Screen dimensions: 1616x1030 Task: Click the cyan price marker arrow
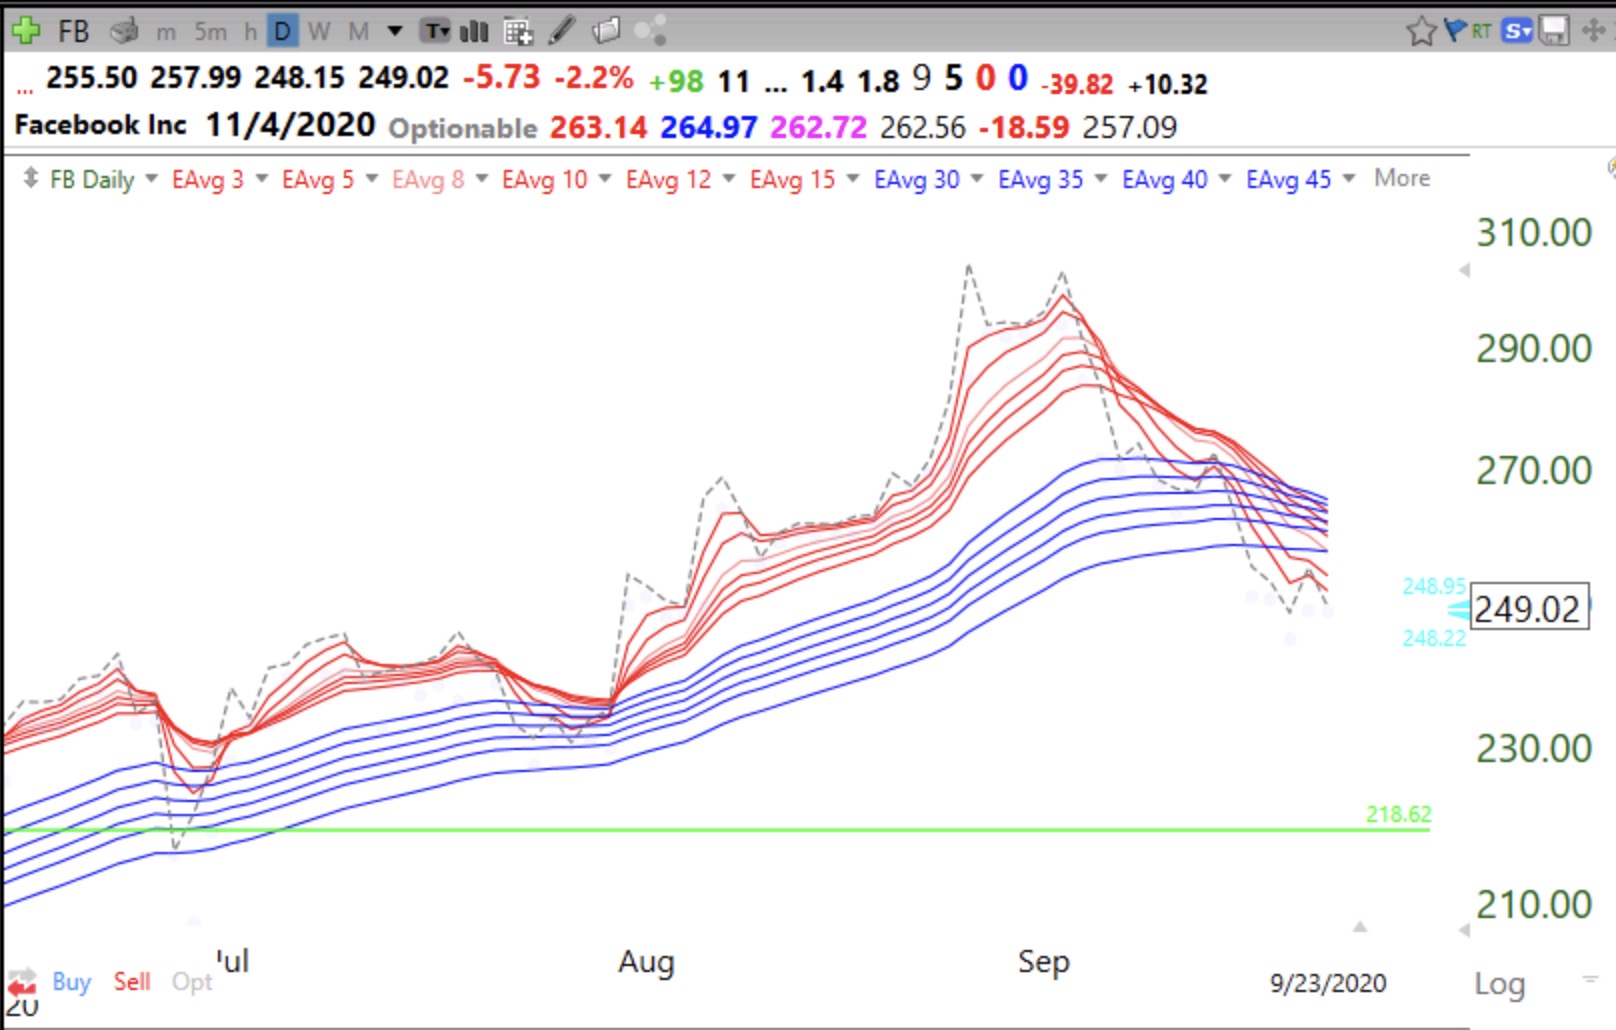(x=1458, y=609)
